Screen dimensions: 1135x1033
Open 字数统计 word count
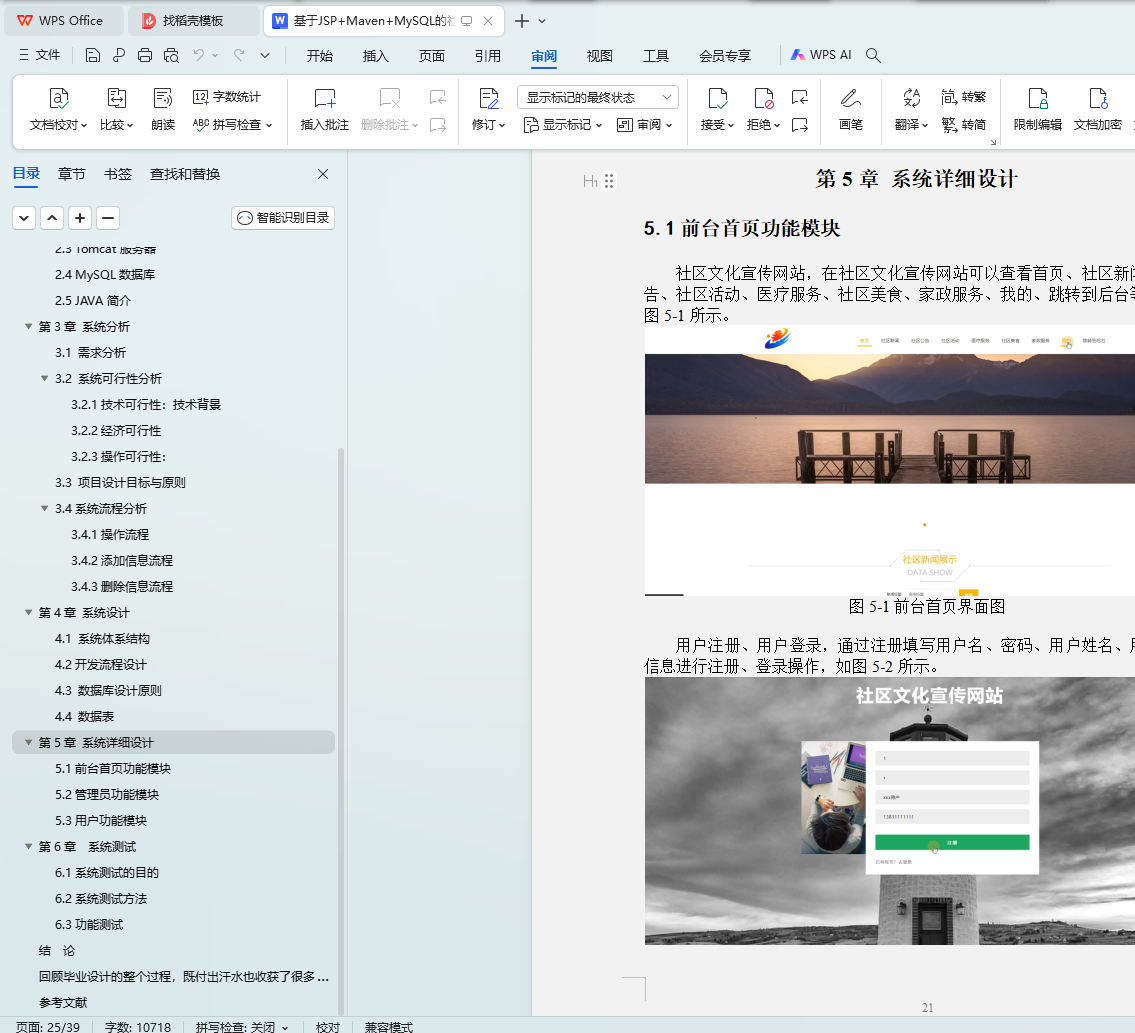(x=227, y=97)
